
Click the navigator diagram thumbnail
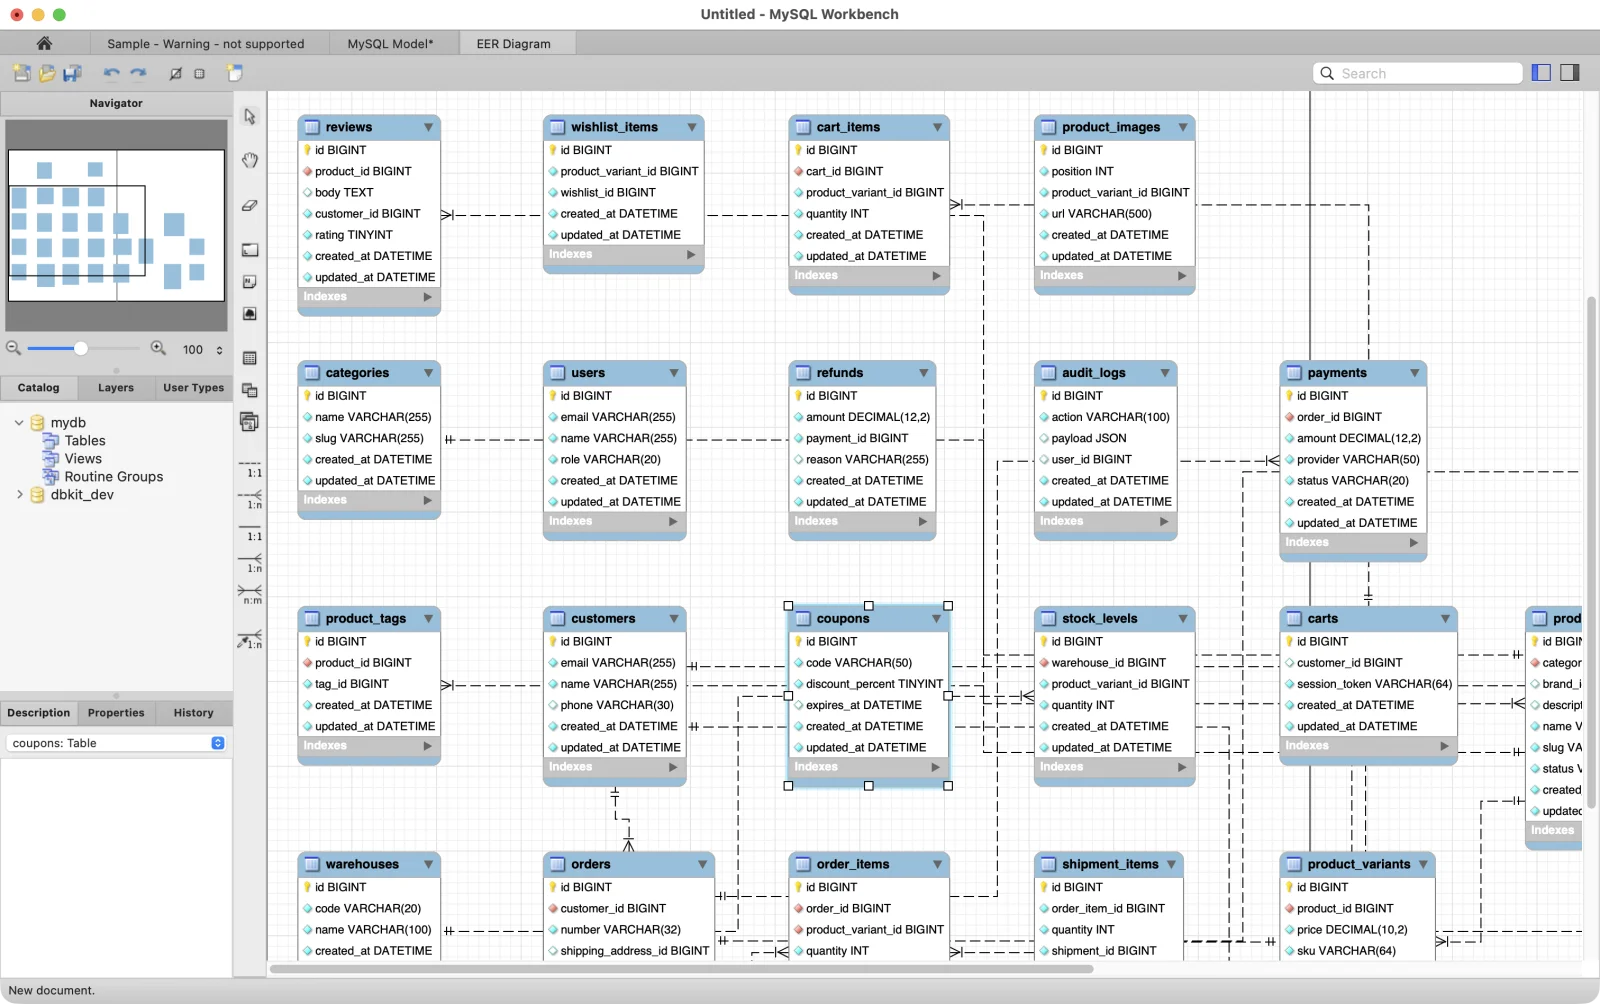tap(116, 225)
